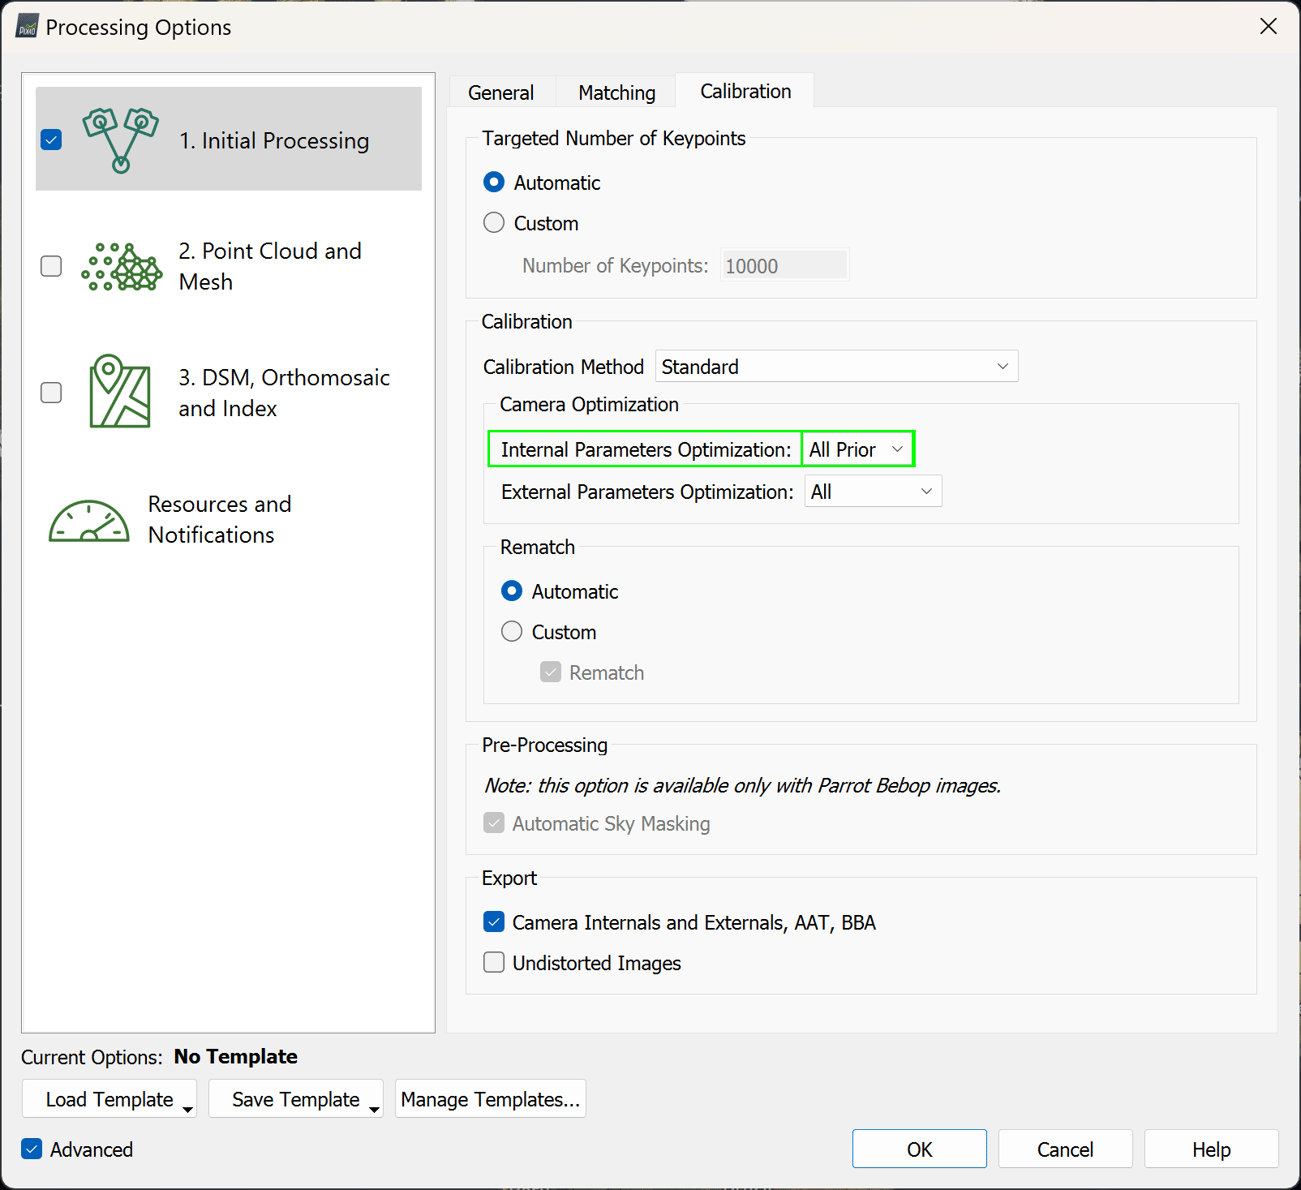Expand Internal Parameters Optimization dropdown
1301x1190 pixels.
pyautogui.click(x=857, y=450)
